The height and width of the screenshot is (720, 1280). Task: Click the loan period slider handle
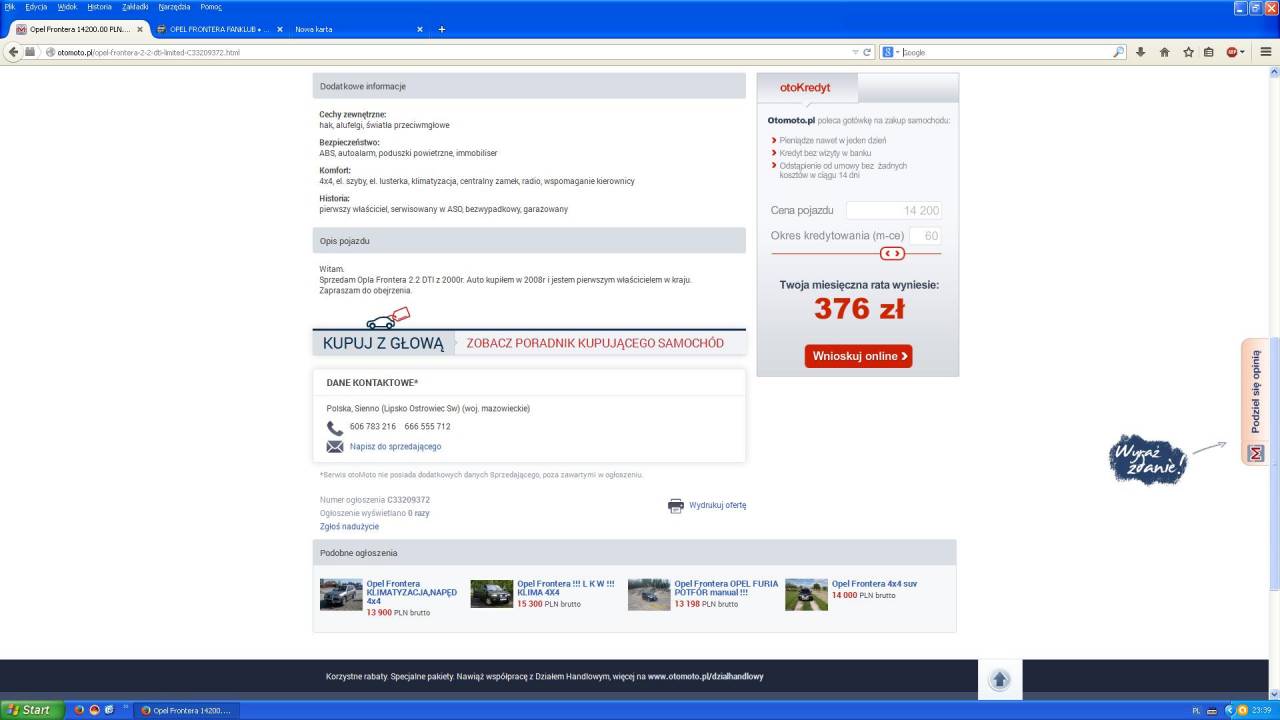point(892,254)
